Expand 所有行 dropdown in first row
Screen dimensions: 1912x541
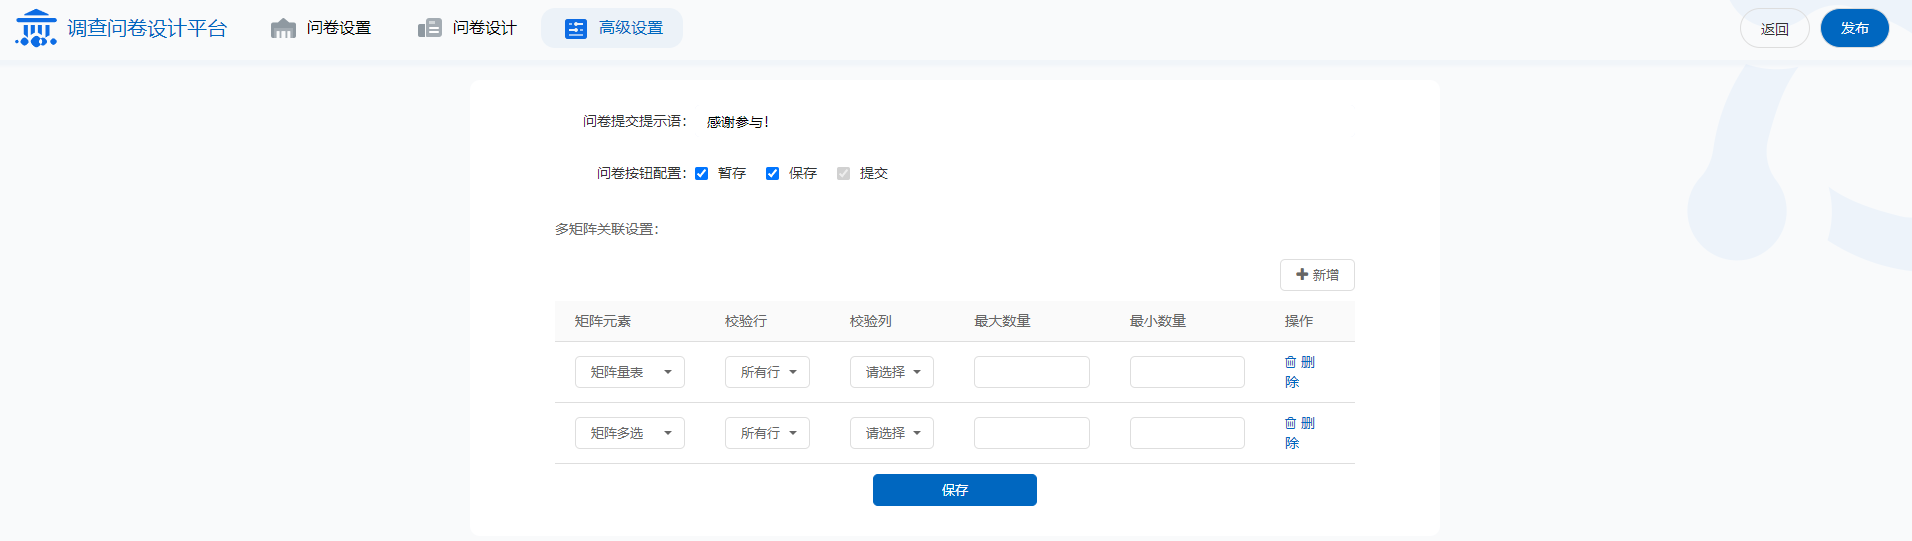(x=767, y=372)
